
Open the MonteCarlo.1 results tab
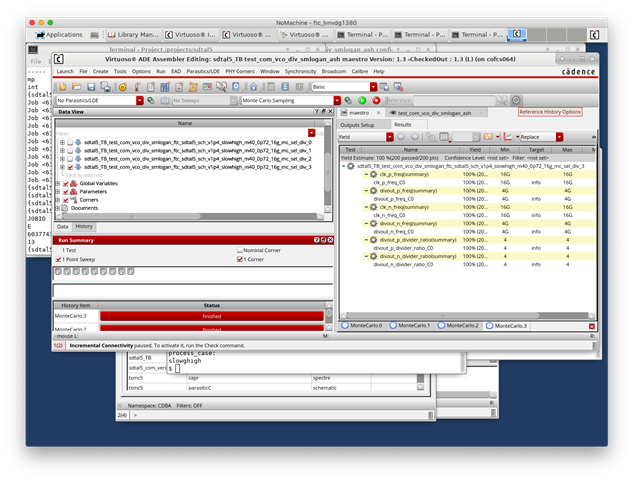tap(411, 326)
